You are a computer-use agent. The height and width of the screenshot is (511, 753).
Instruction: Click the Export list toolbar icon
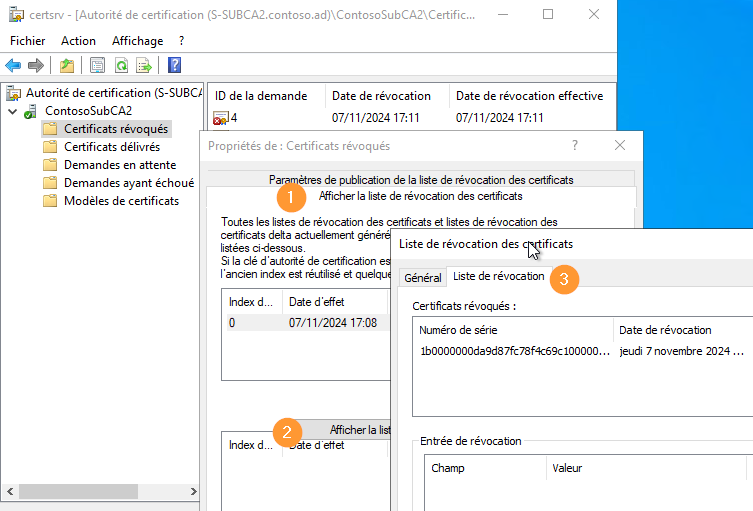pyautogui.click(x=144, y=65)
